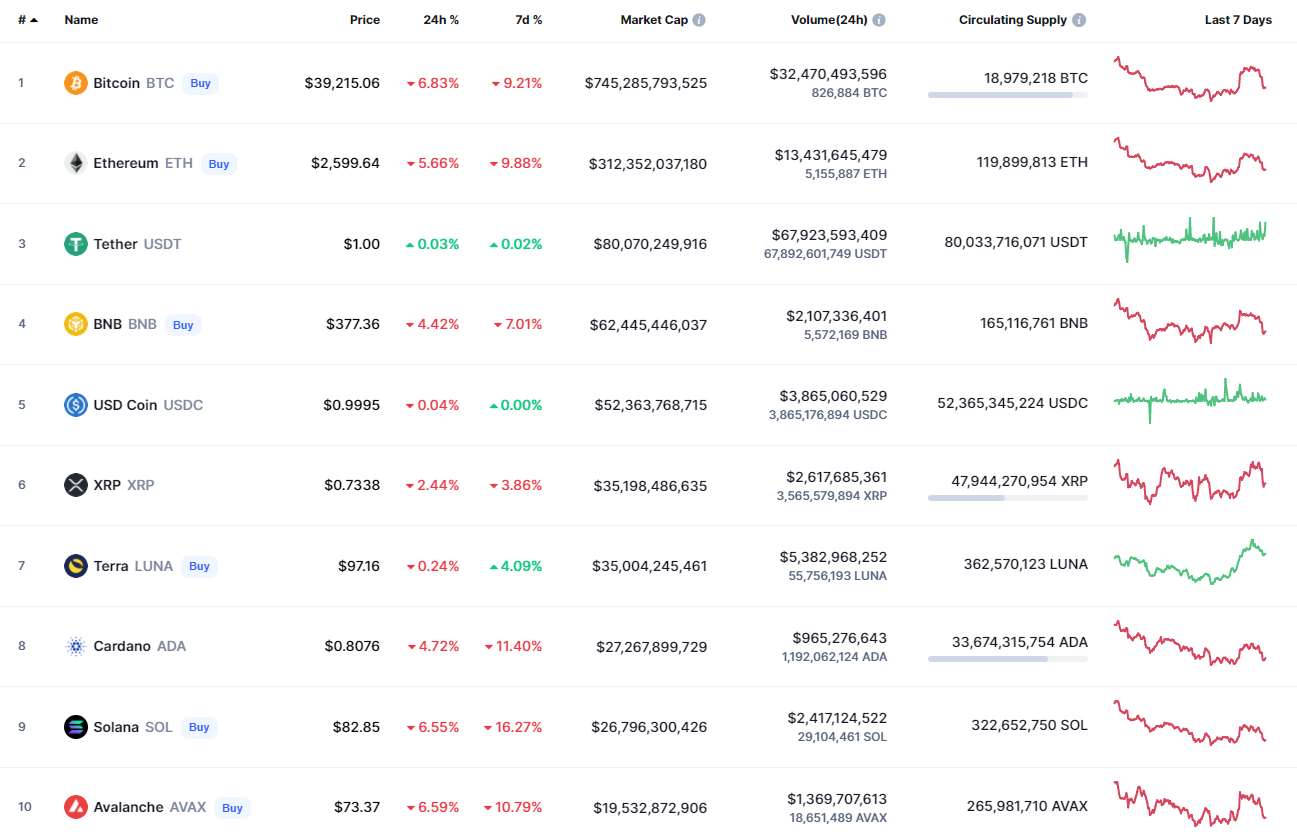Viewport: 1297px width, 835px height.
Task: Click the Tether coin icon
Action: (76, 244)
